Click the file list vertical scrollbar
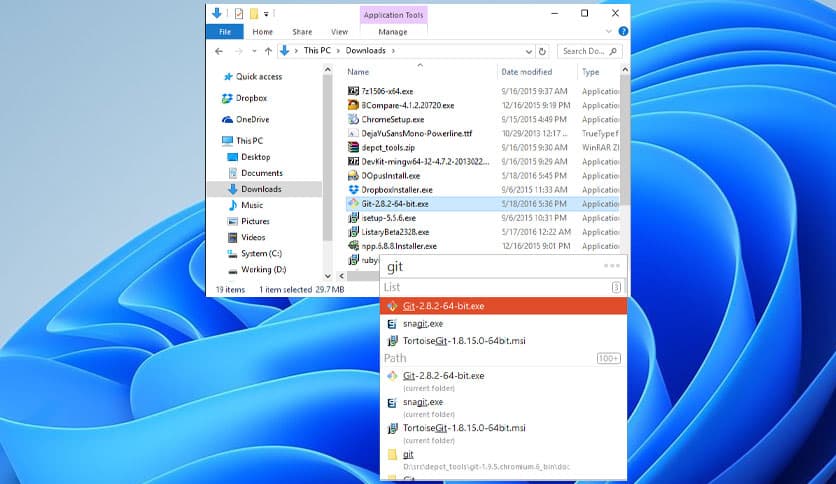836x484 pixels. click(x=624, y=141)
